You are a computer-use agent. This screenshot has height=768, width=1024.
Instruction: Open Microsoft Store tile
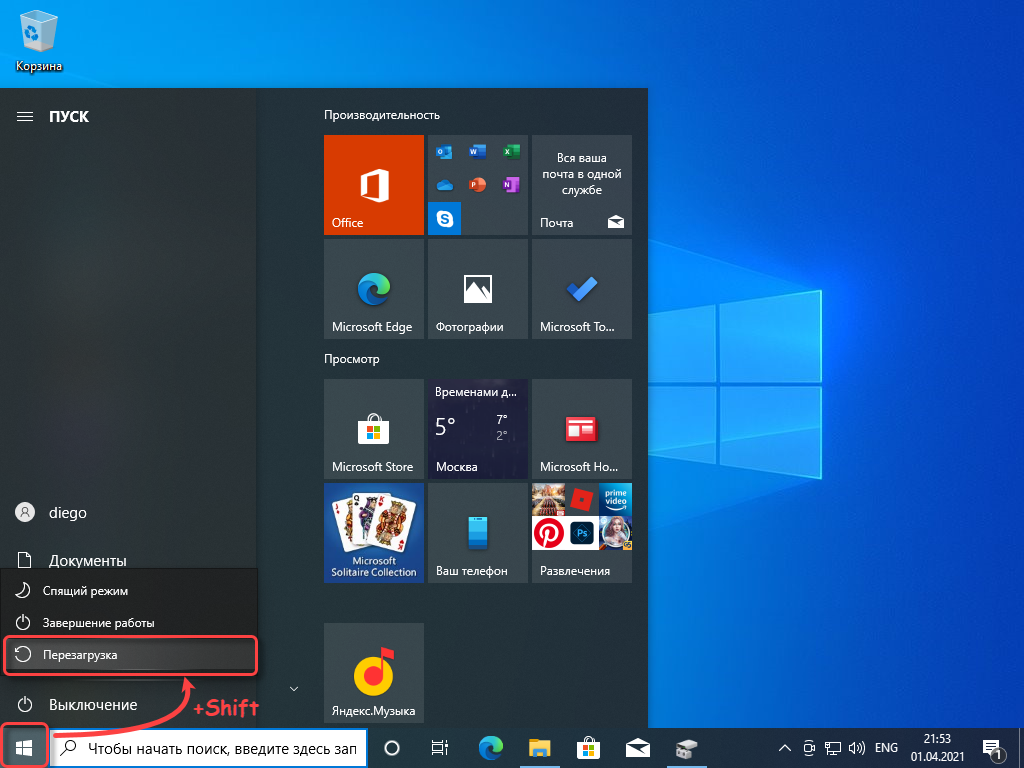373,429
